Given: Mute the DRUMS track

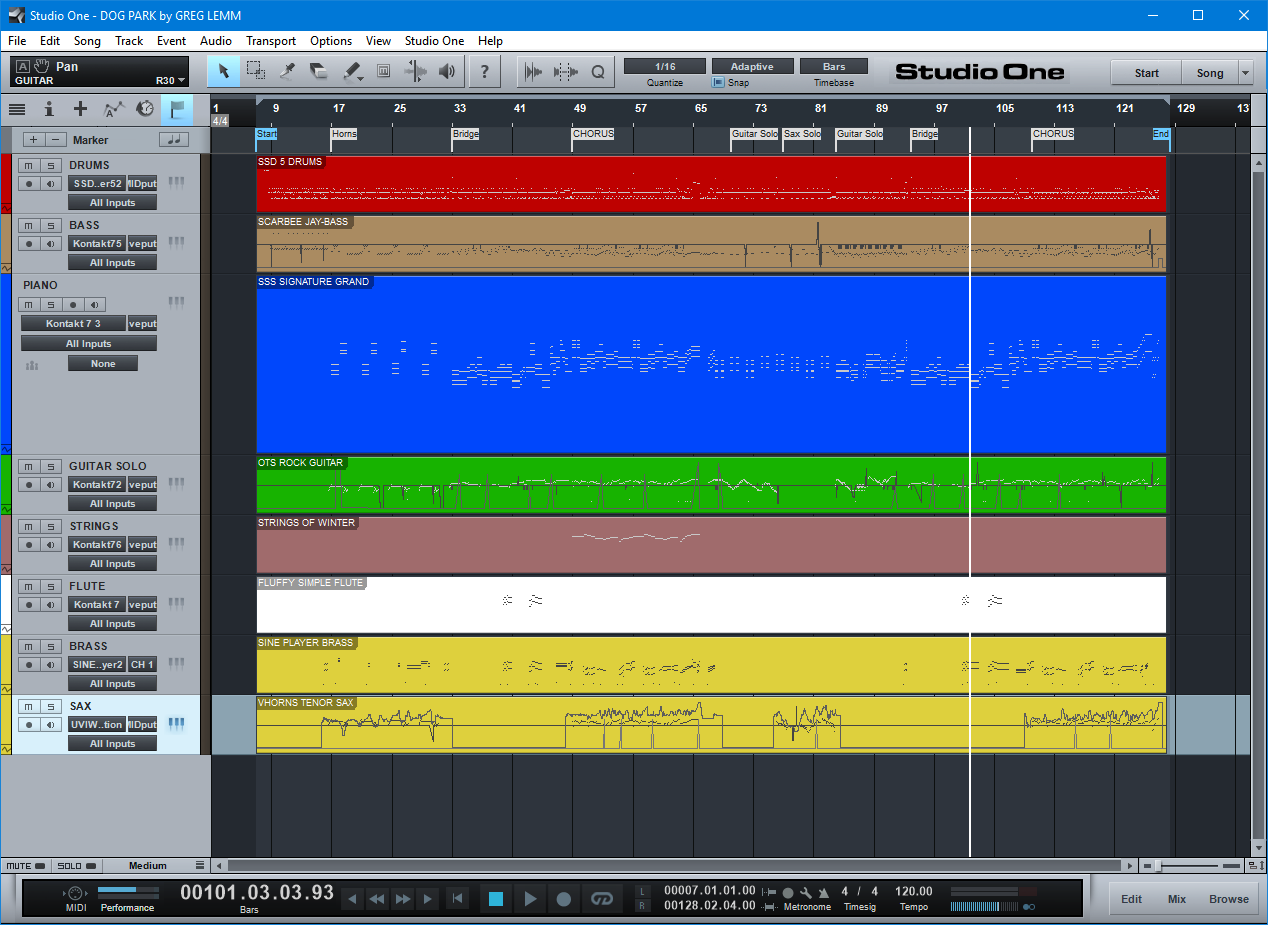Looking at the screenshot, I should click(29, 165).
